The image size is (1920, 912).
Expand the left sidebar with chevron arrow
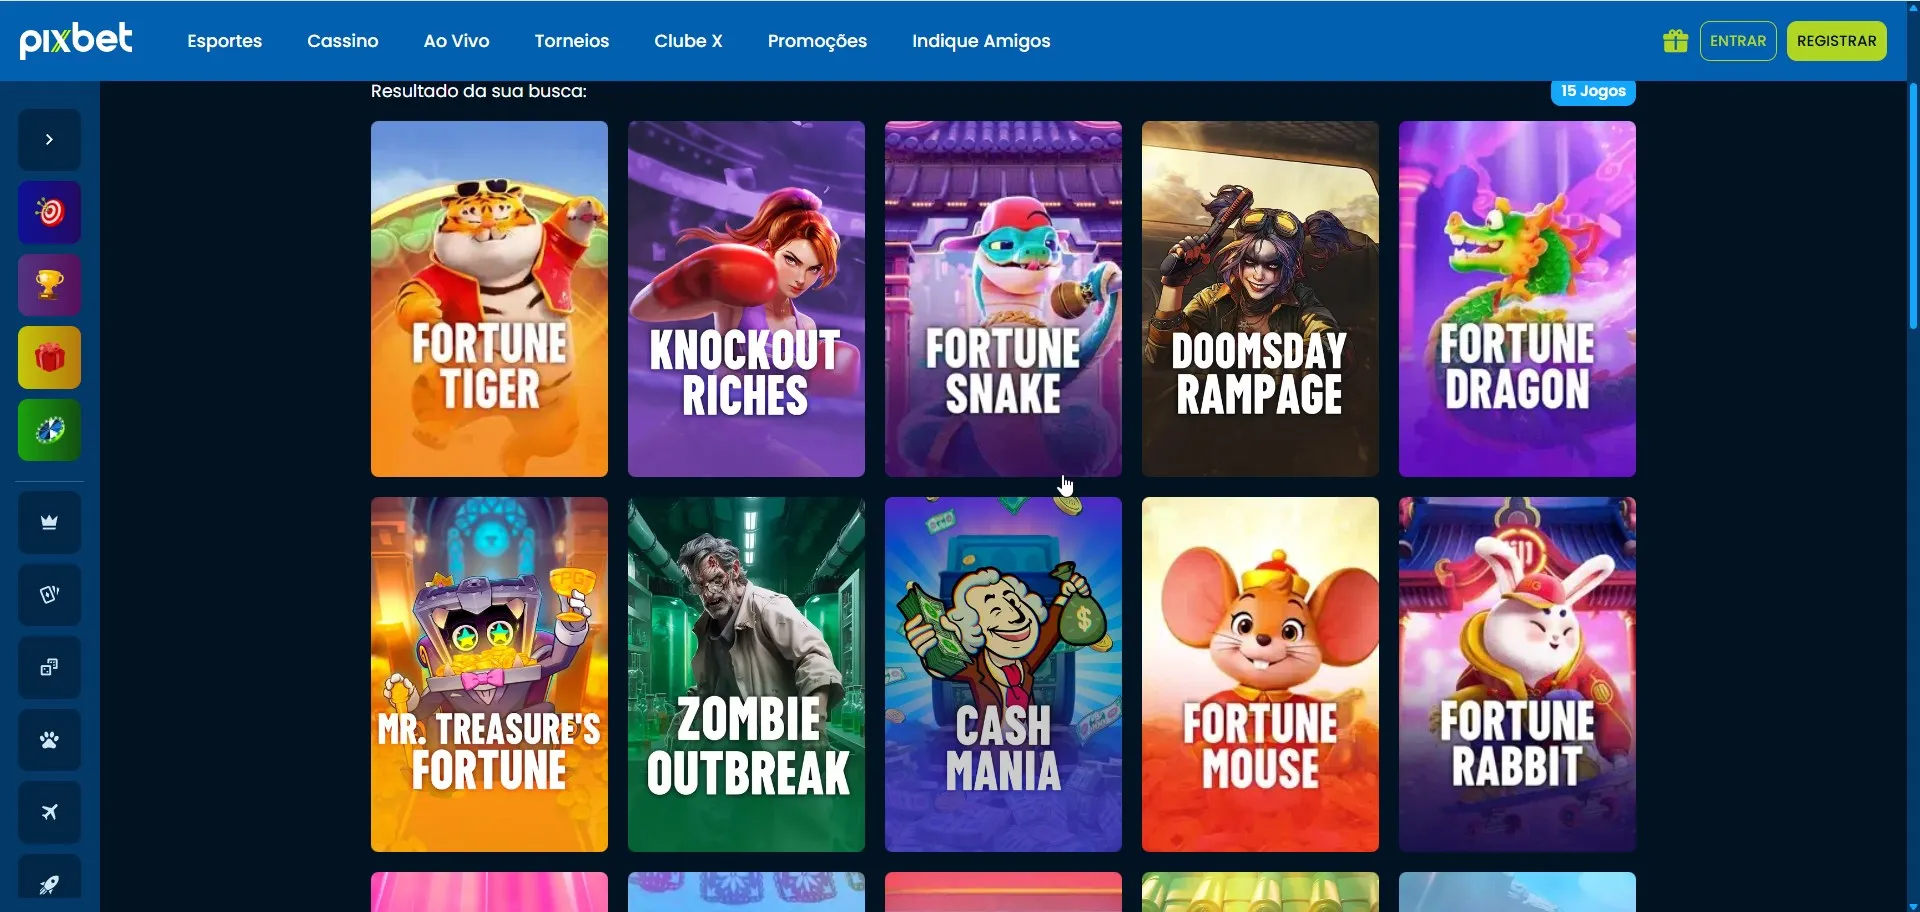coord(49,140)
